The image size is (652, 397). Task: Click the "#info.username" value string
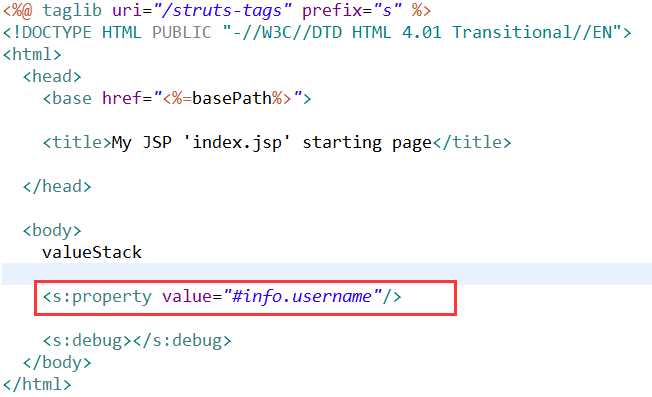pyautogui.click(x=302, y=297)
